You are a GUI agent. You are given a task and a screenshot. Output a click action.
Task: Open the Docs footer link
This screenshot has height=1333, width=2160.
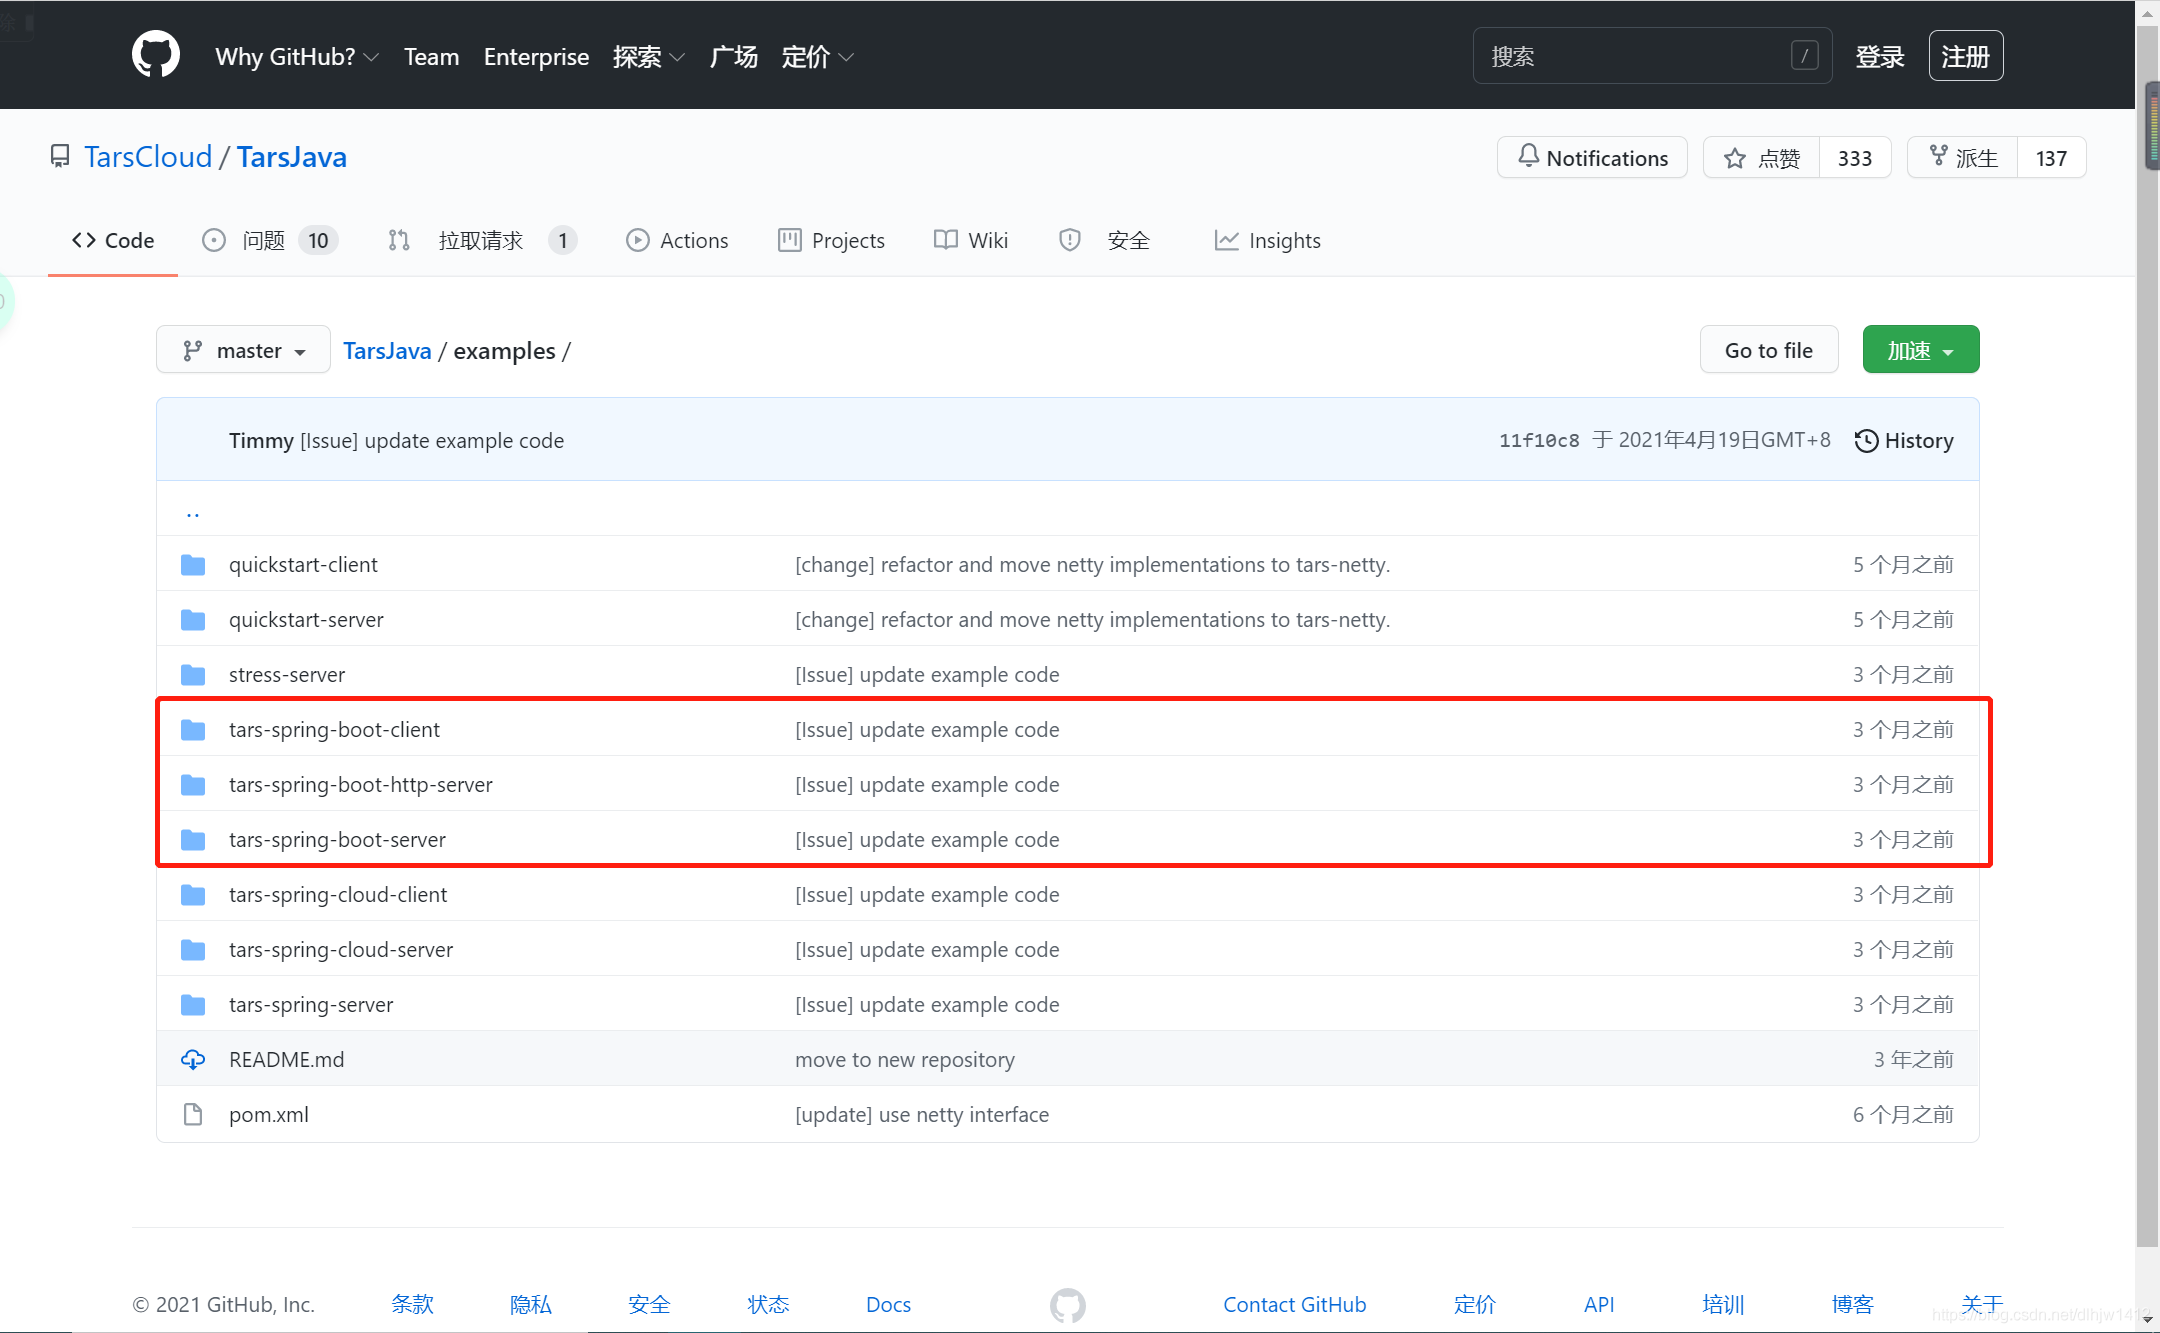[888, 1304]
